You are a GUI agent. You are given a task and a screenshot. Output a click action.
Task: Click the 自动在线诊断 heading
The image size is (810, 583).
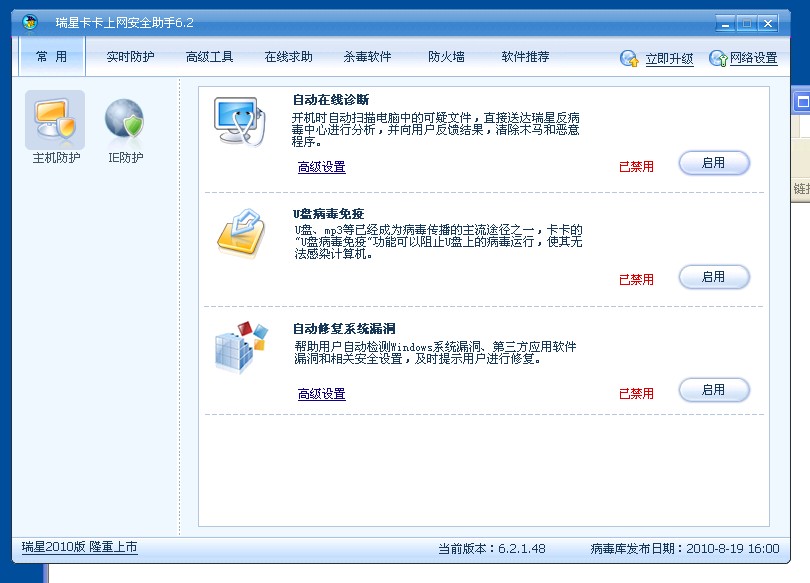coord(331,100)
